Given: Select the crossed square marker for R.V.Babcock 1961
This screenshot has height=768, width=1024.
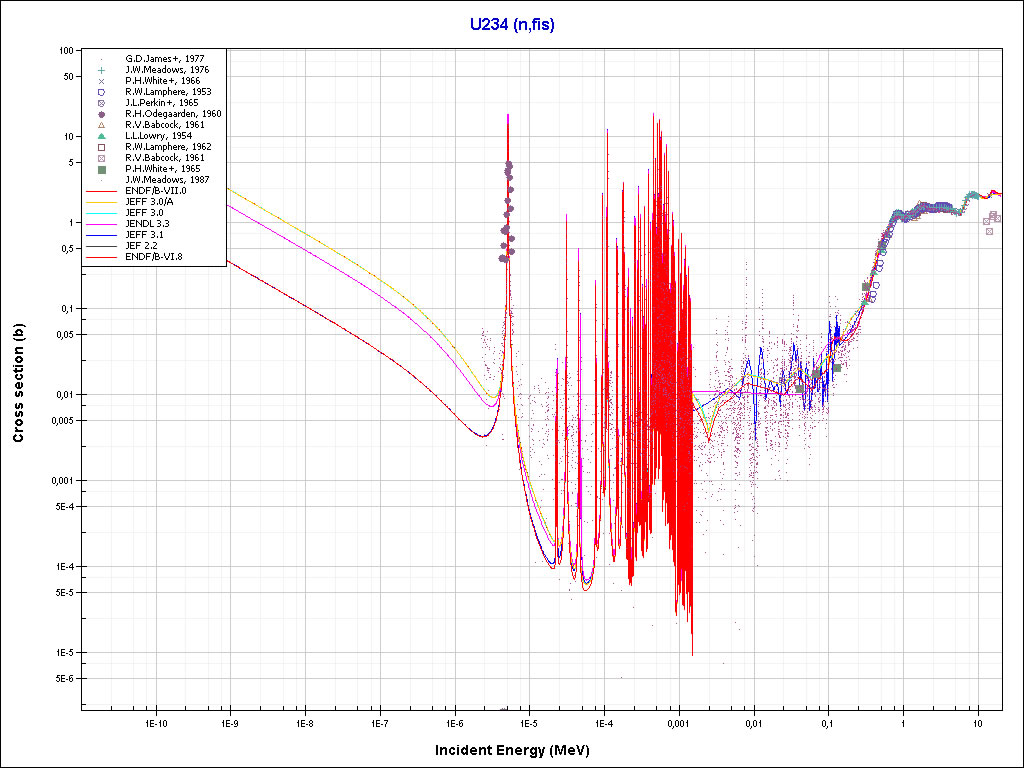Looking at the screenshot, I should coord(101,158).
